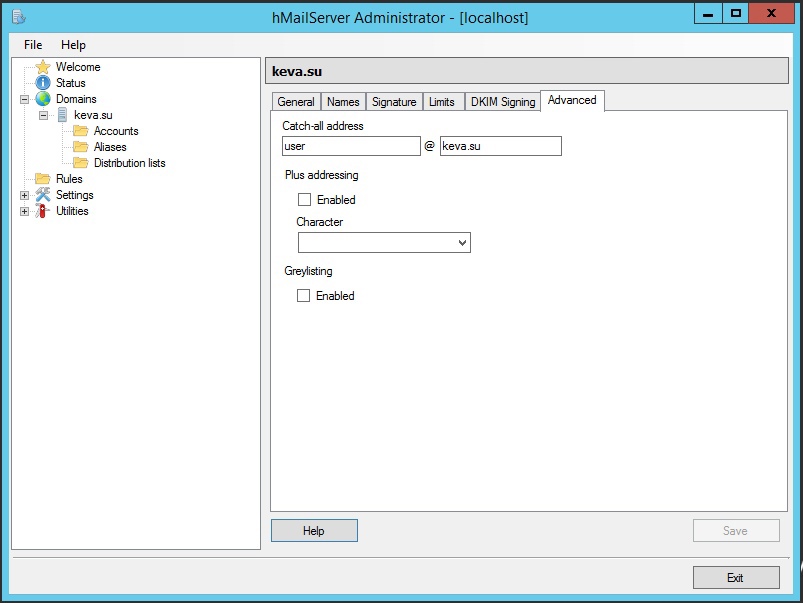Click the Utilities knife icon
803x603 pixels.
43,211
